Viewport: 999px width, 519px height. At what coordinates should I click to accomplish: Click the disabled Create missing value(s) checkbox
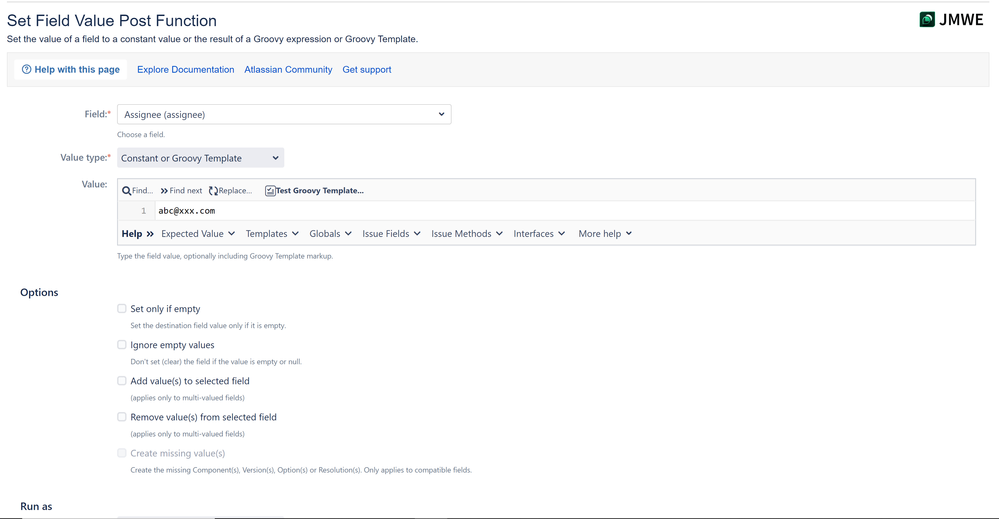click(x=122, y=453)
